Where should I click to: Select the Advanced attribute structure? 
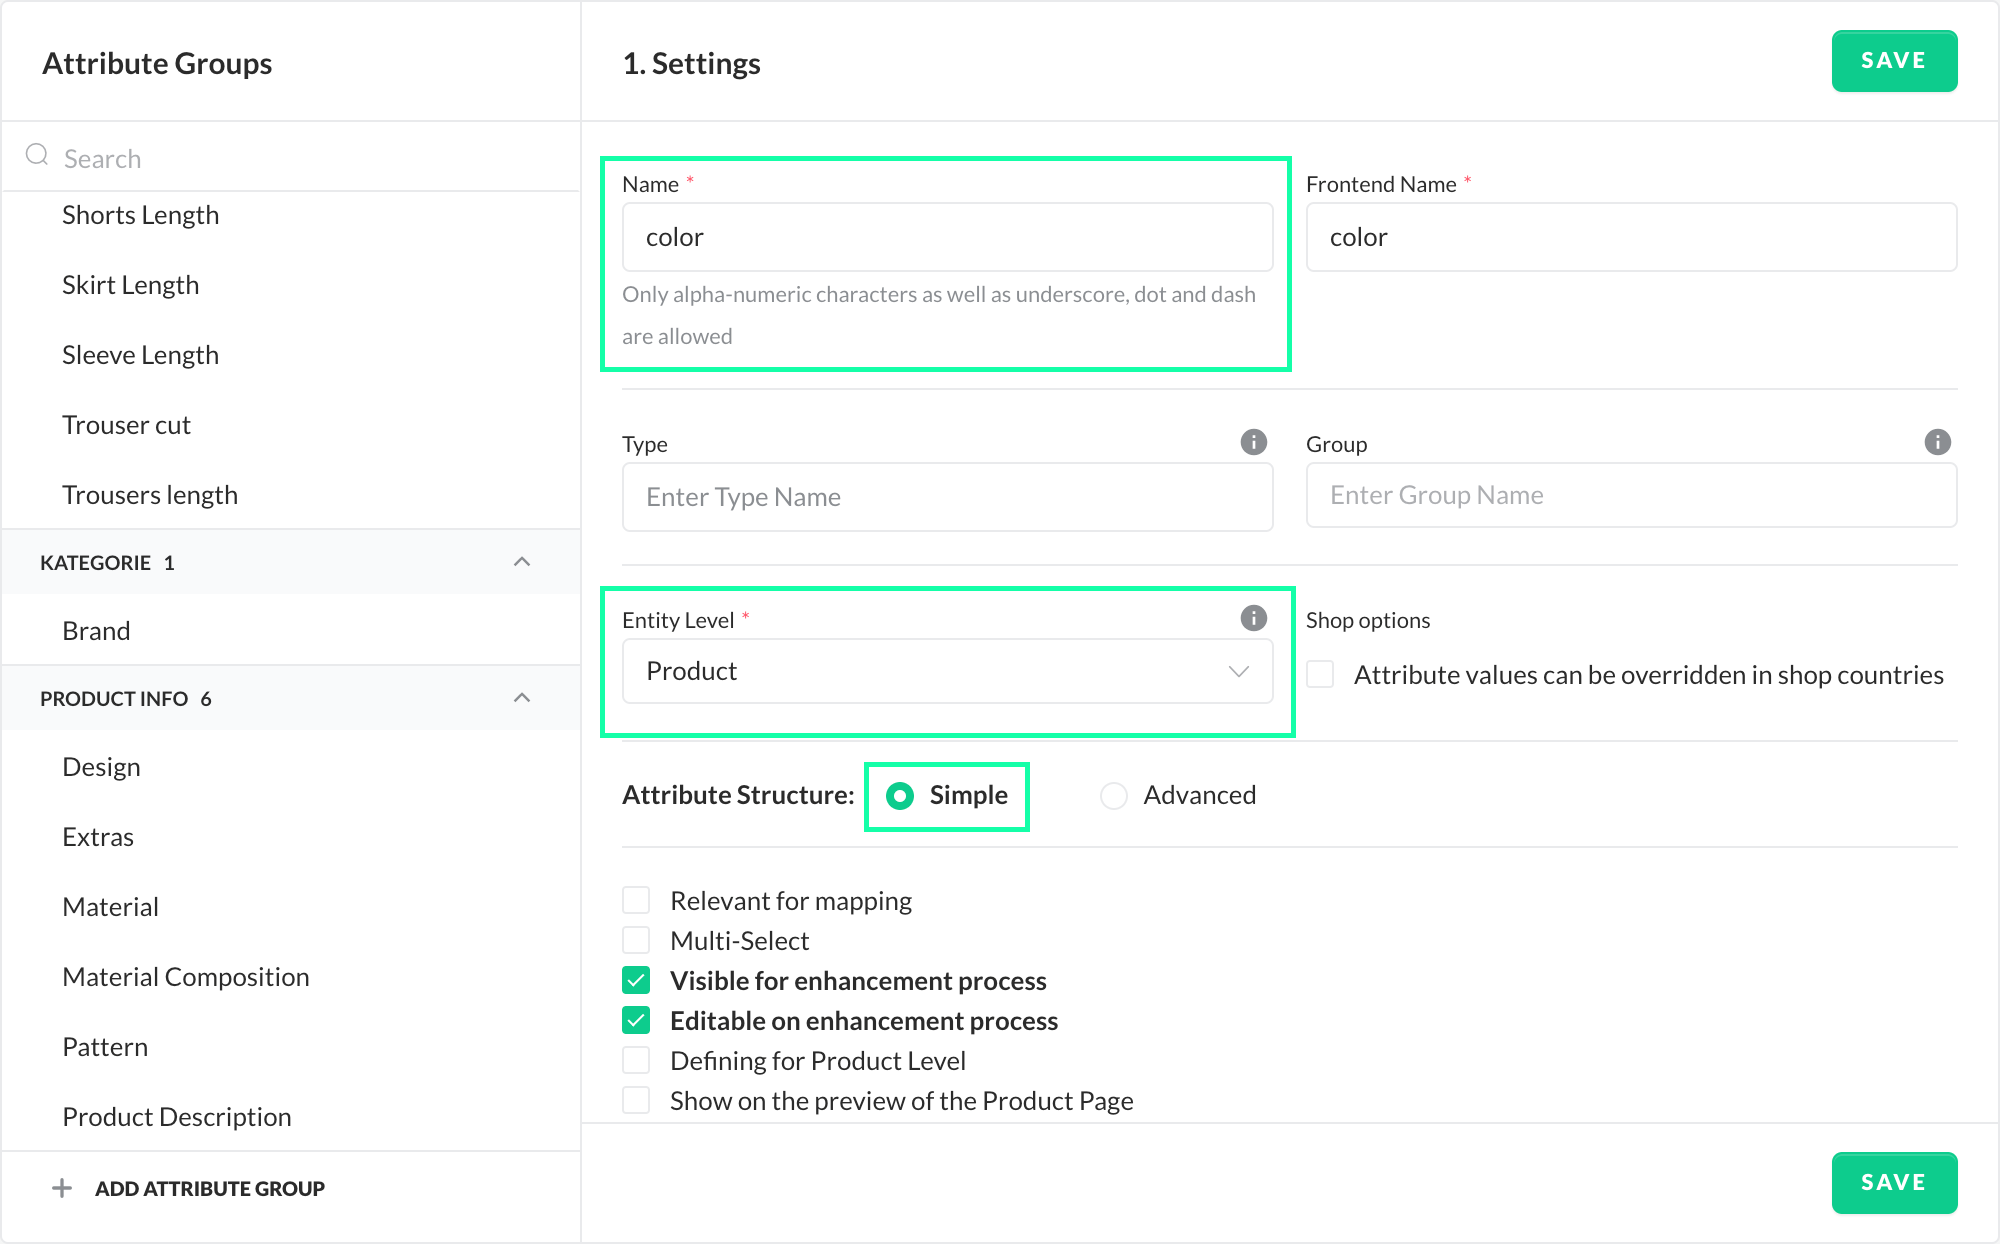(x=1114, y=796)
